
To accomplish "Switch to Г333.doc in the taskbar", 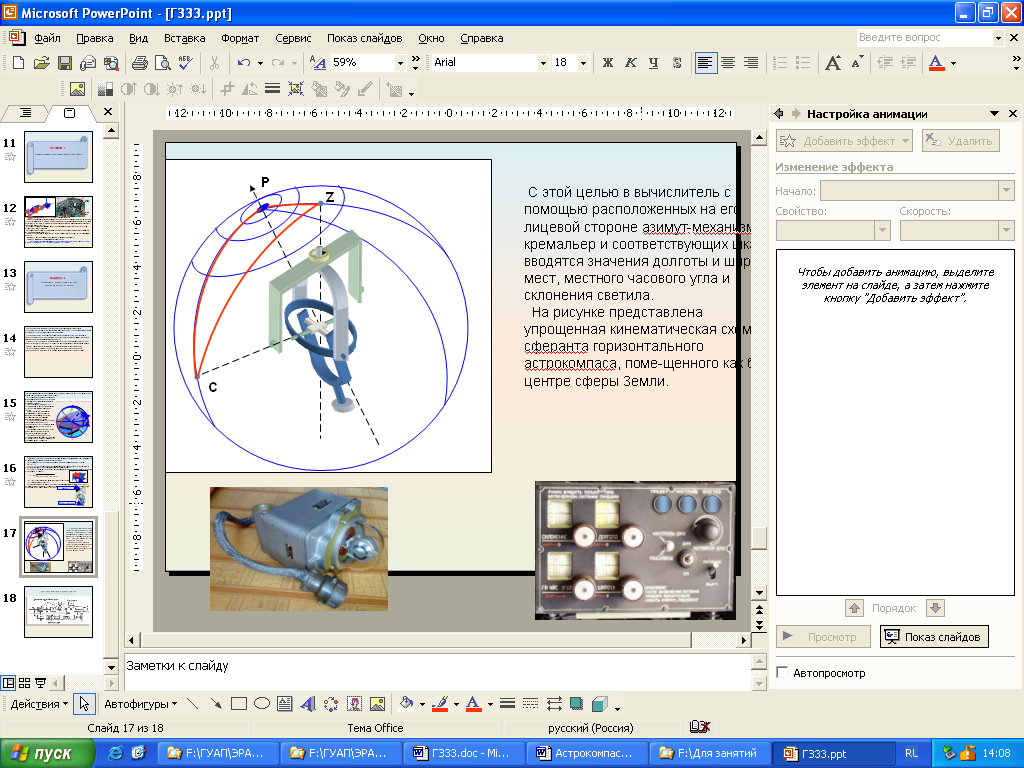I will click(x=462, y=754).
